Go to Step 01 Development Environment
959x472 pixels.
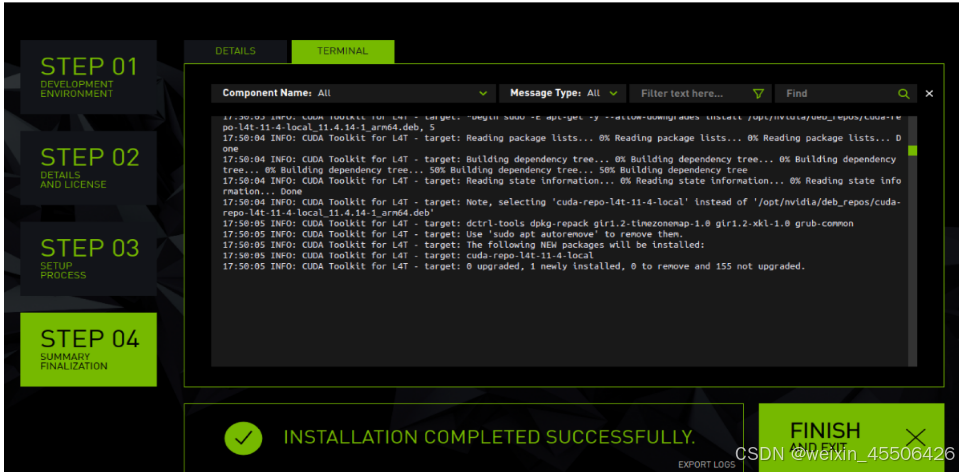89,77
